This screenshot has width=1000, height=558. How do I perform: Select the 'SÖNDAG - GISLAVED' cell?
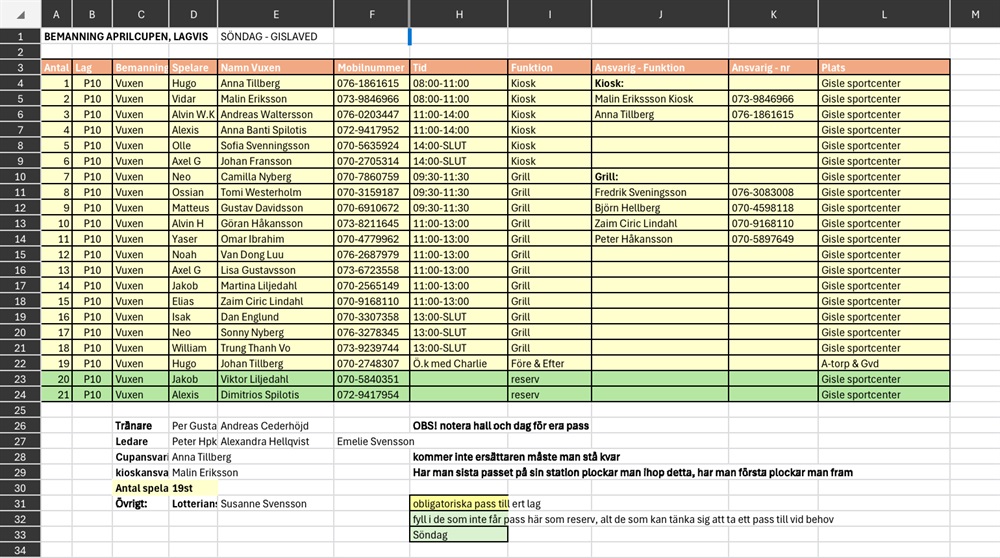point(269,36)
